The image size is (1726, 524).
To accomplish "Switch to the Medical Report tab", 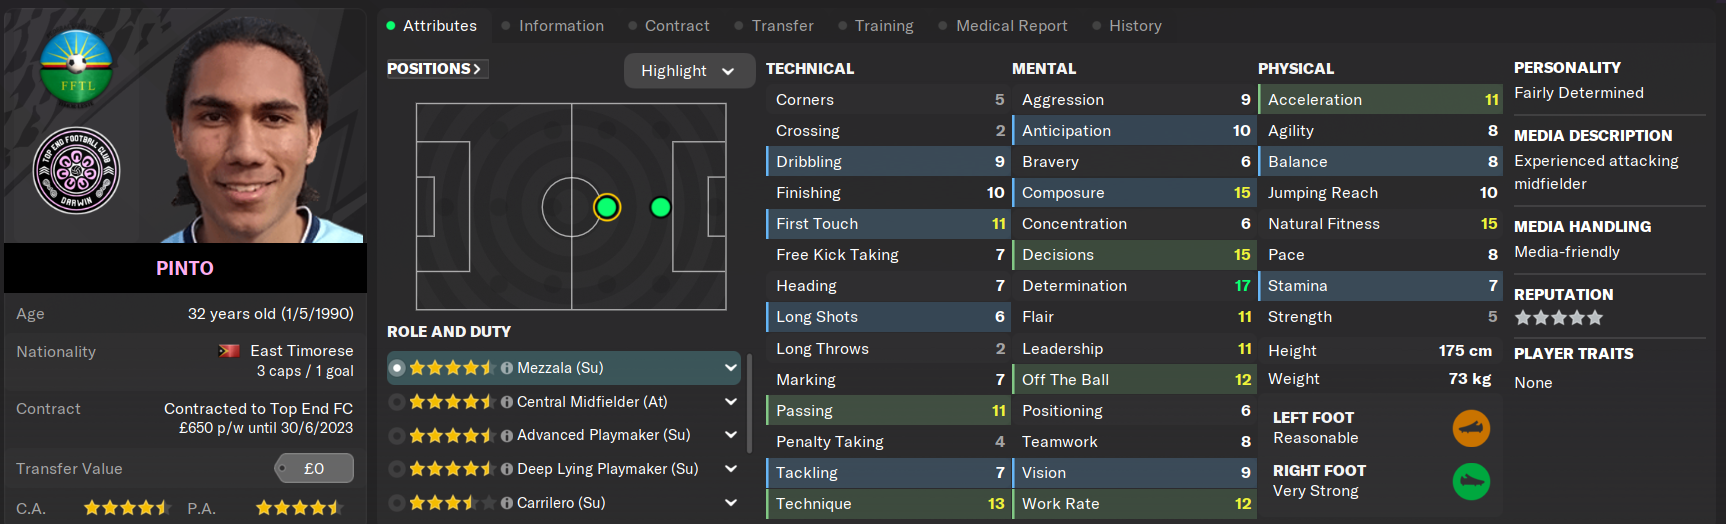I will pos(1011,26).
